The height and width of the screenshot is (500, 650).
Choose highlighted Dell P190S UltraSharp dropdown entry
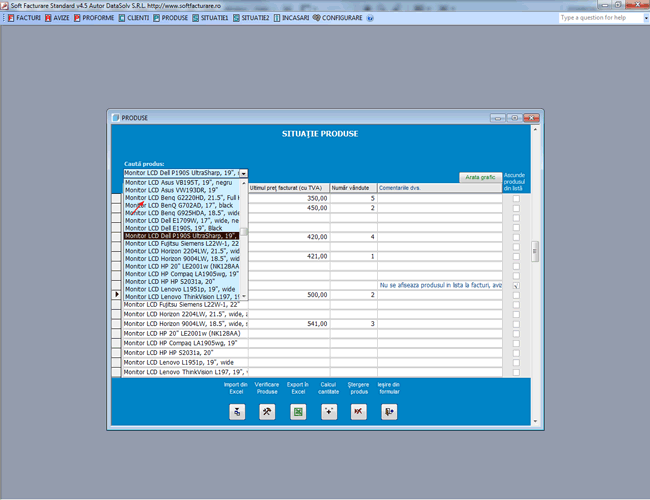click(182, 236)
